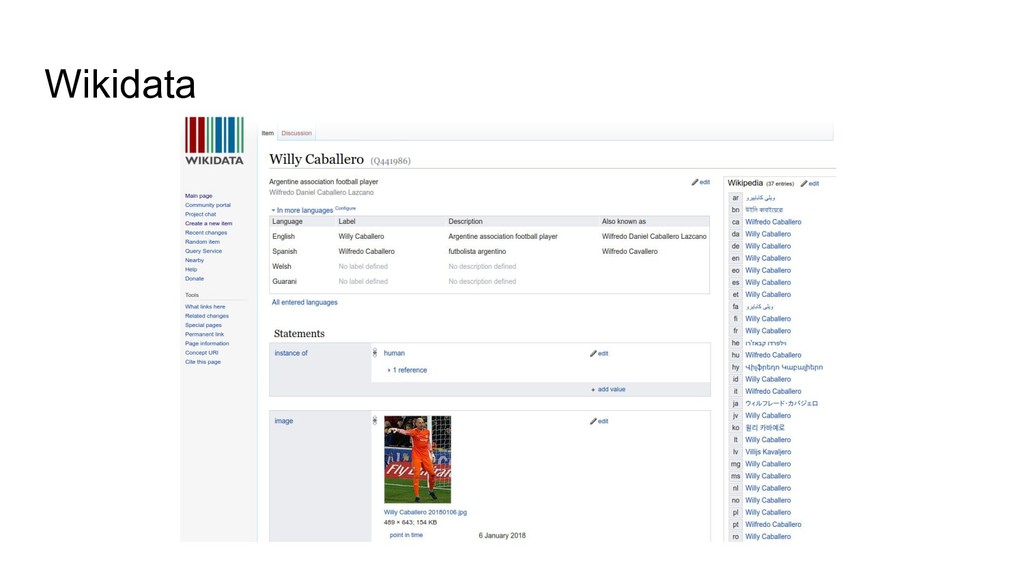Viewport: 1024px width, 576px height.
Task: Open English (en) Willy Caballero article
Action: click(768, 258)
